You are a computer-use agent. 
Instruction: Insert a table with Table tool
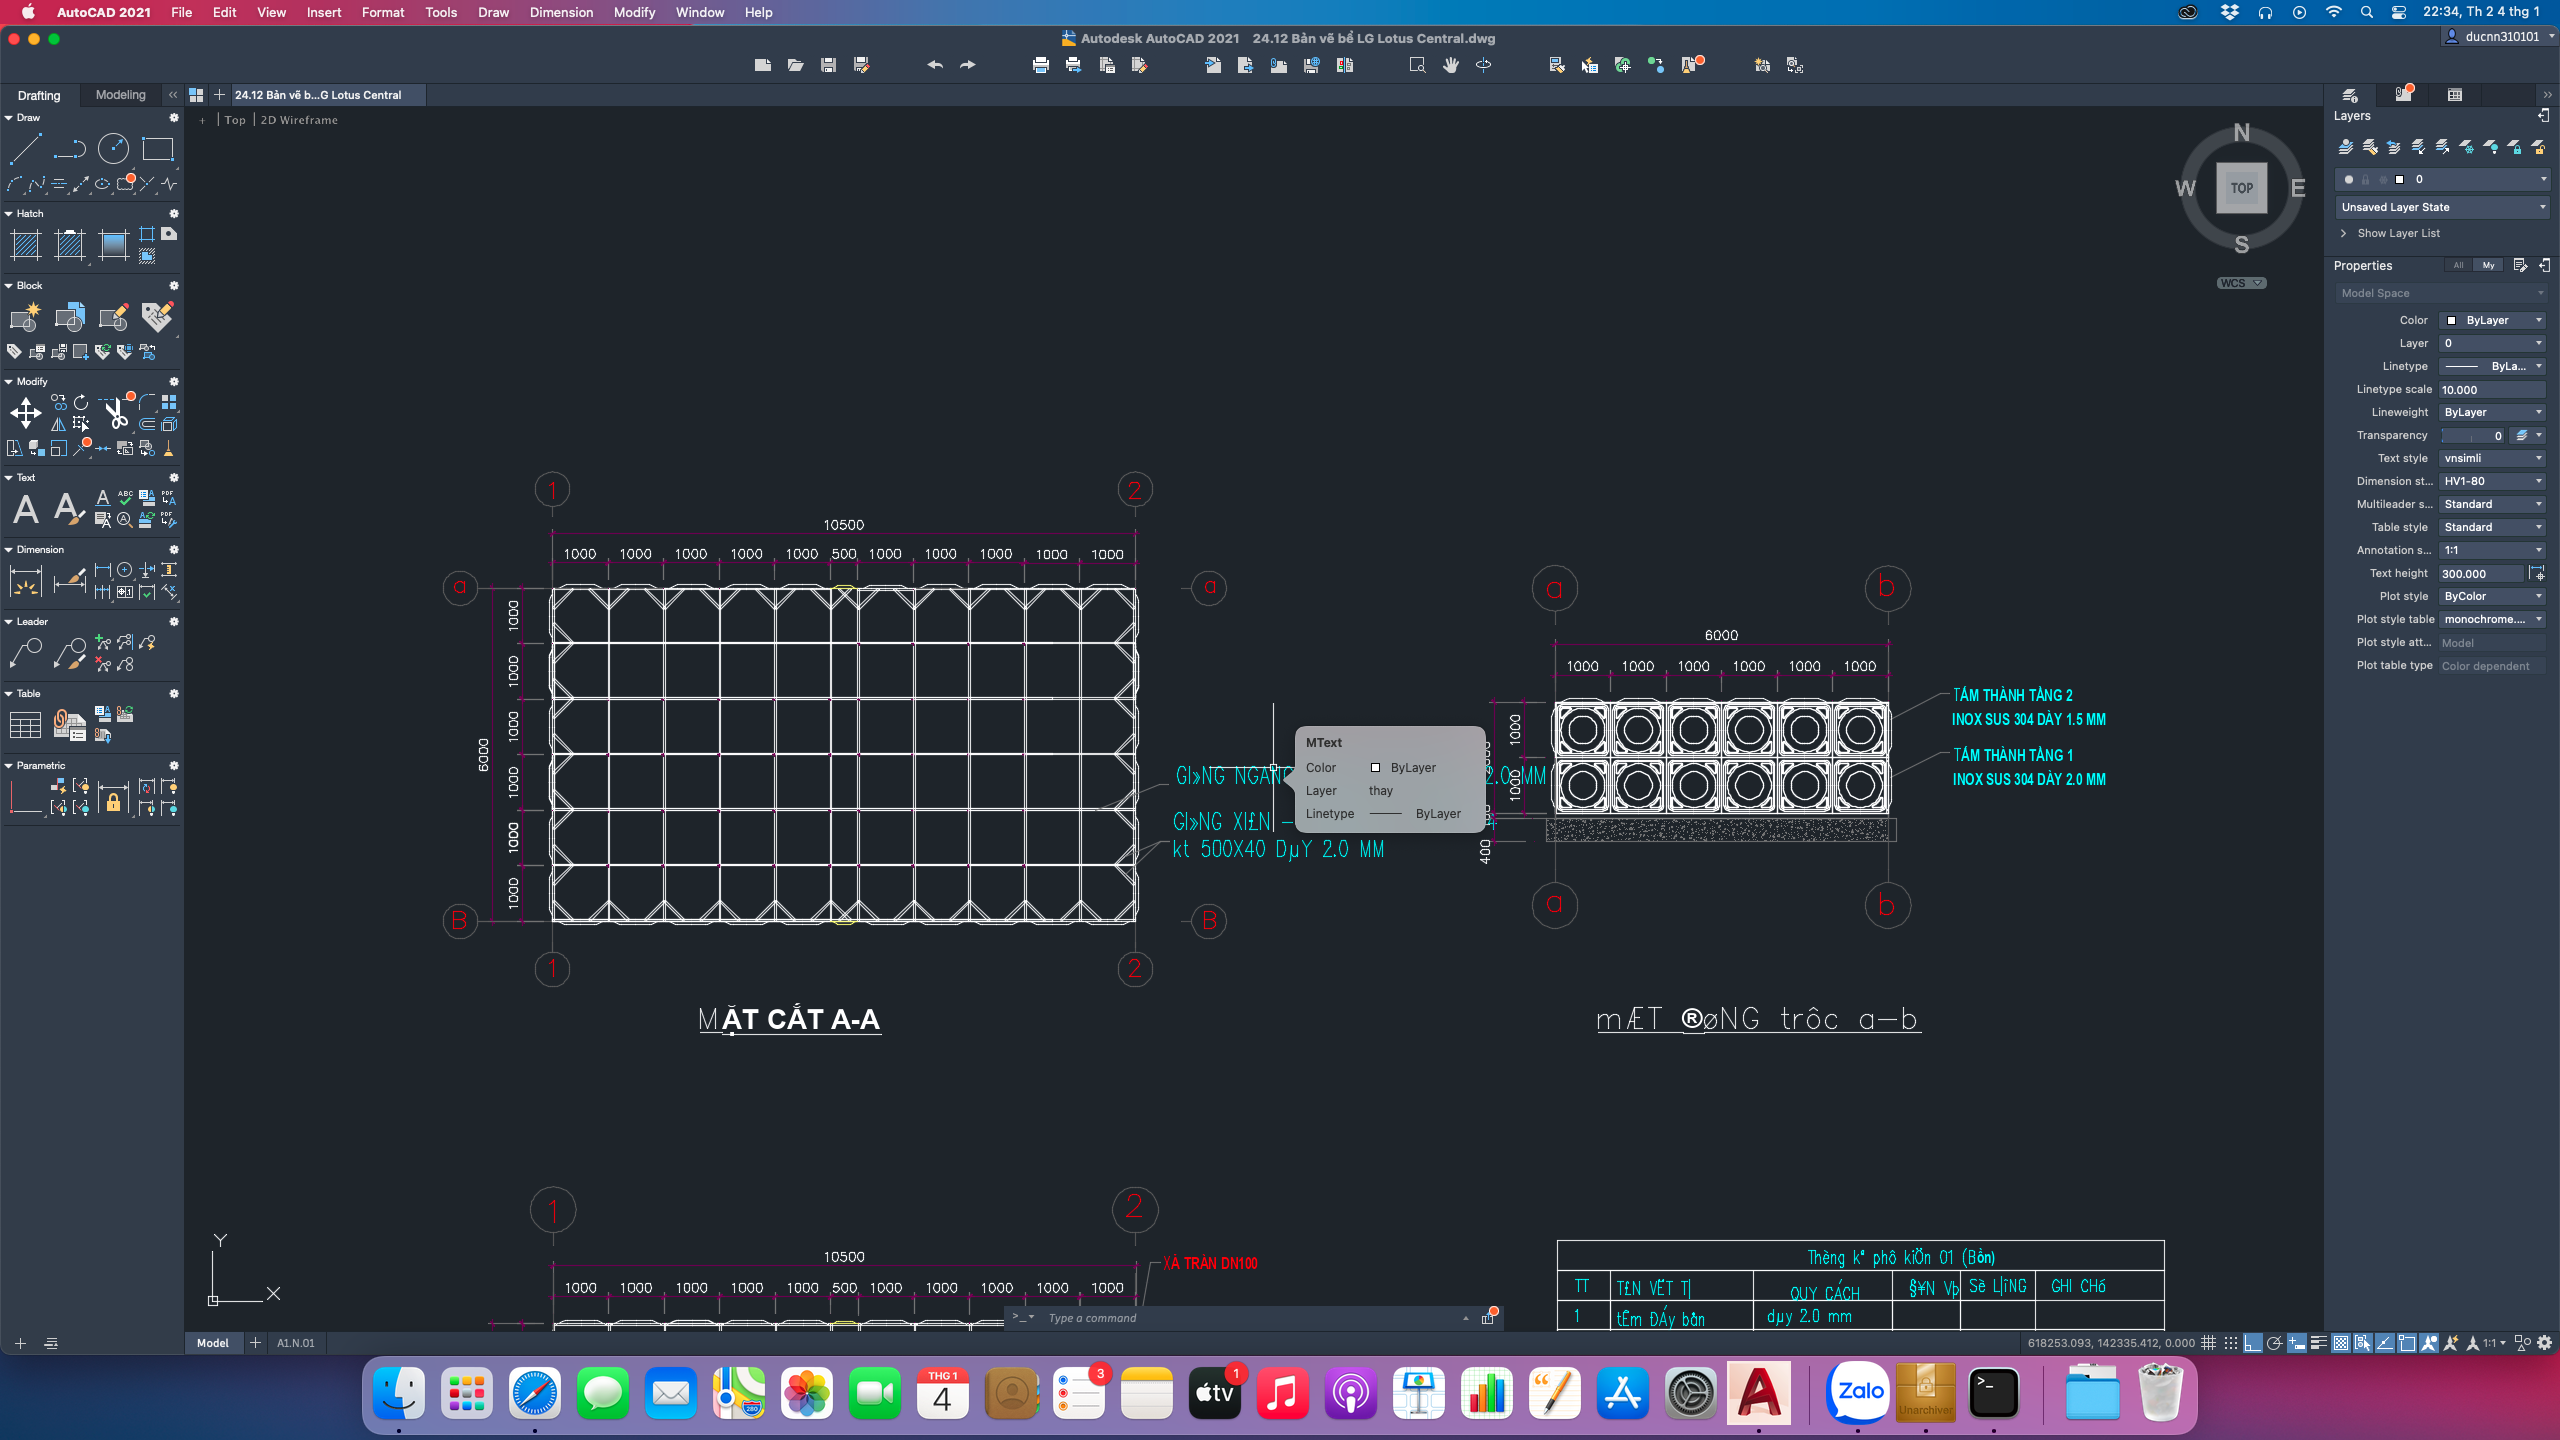25,724
